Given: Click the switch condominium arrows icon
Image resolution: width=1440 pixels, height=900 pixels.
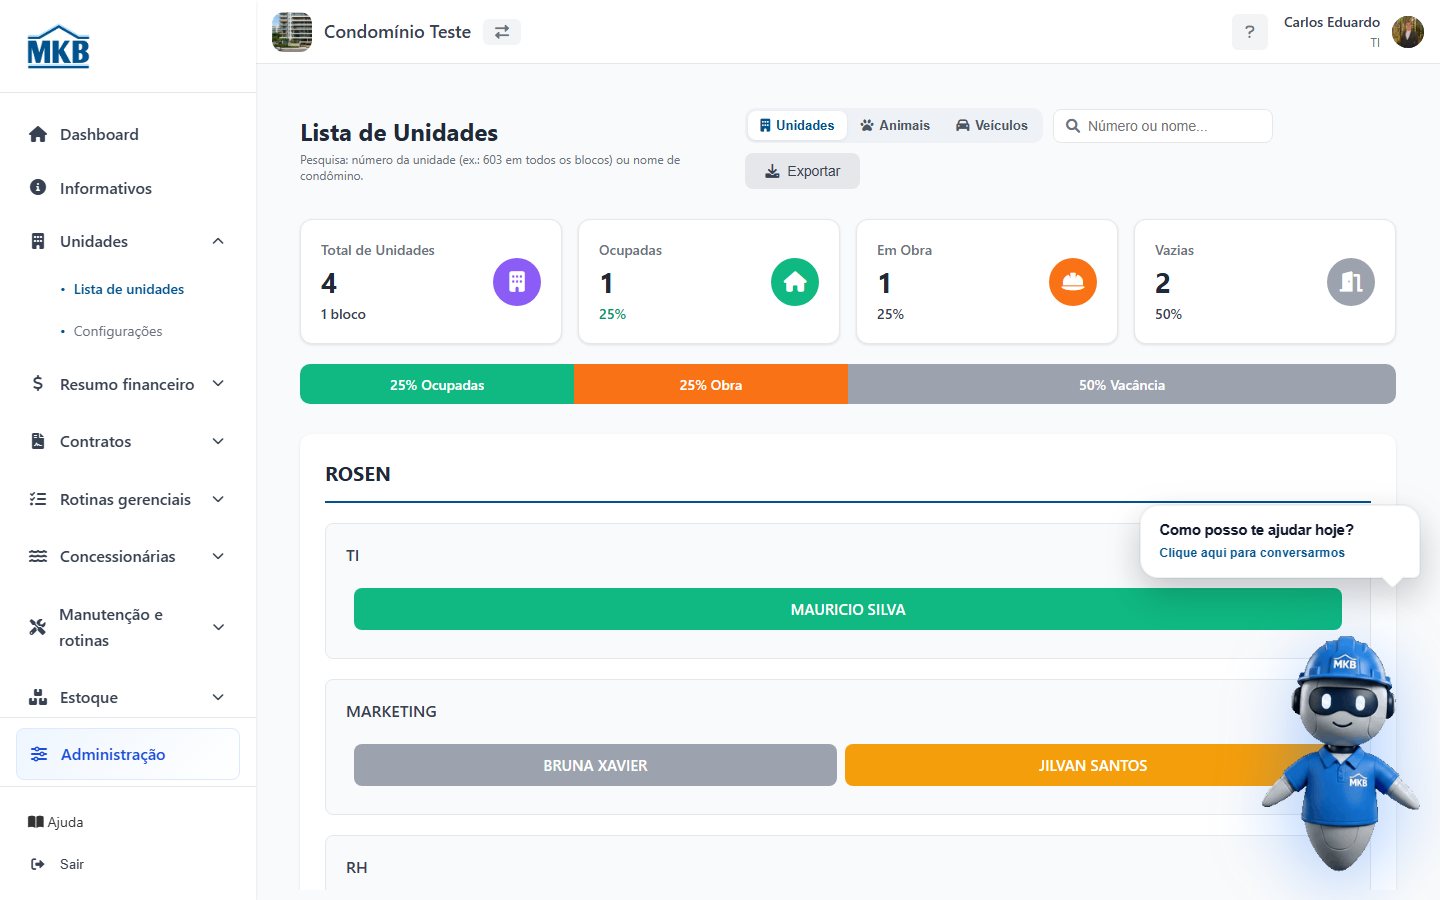Looking at the screenshot, I should (502, 32).
